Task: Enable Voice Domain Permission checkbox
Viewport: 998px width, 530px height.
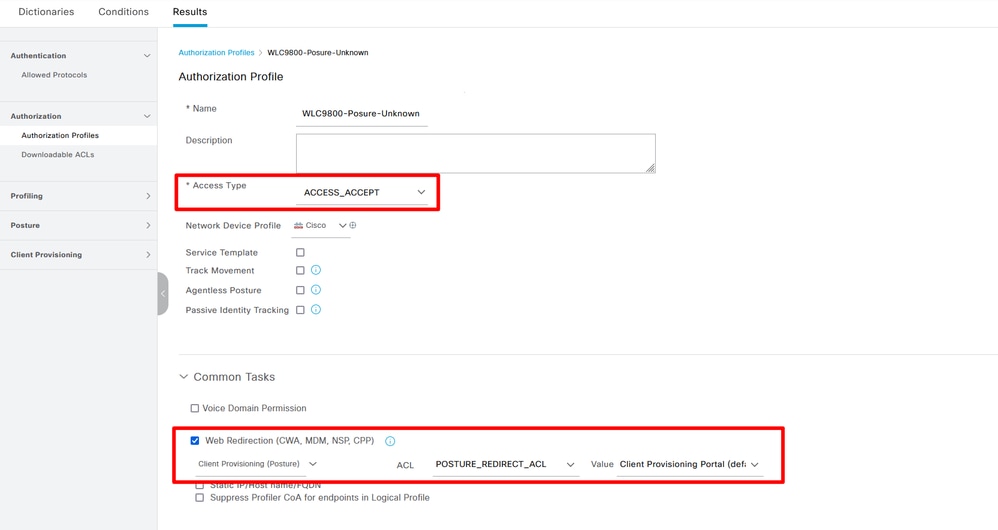Action: click(x=195, y=408)
